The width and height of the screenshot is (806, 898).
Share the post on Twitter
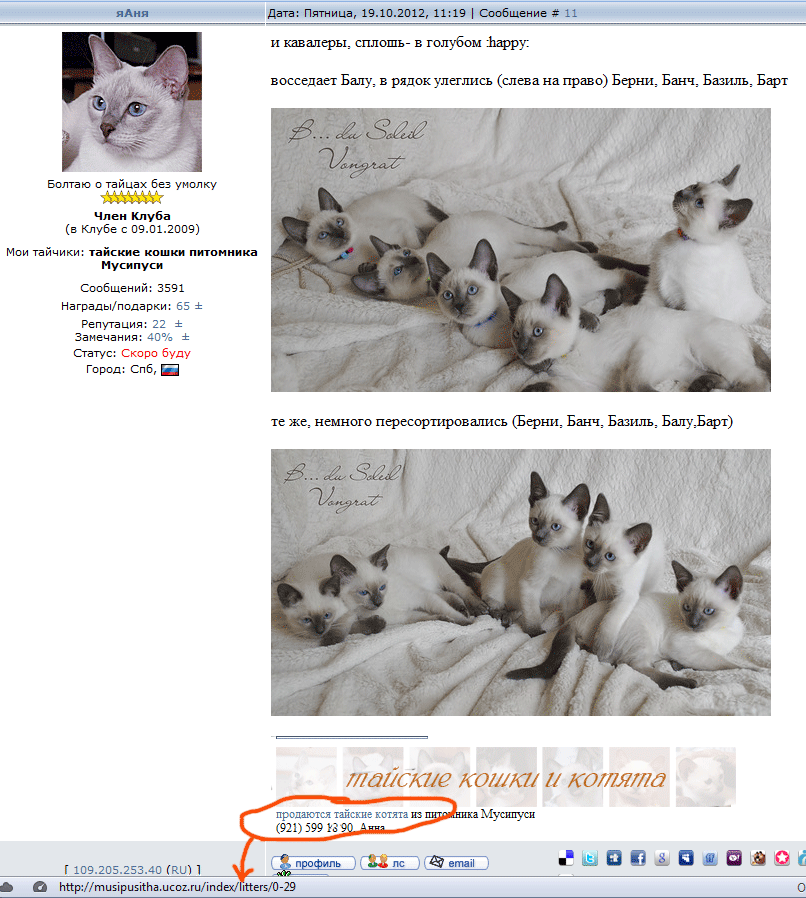[x=589, y=857]
